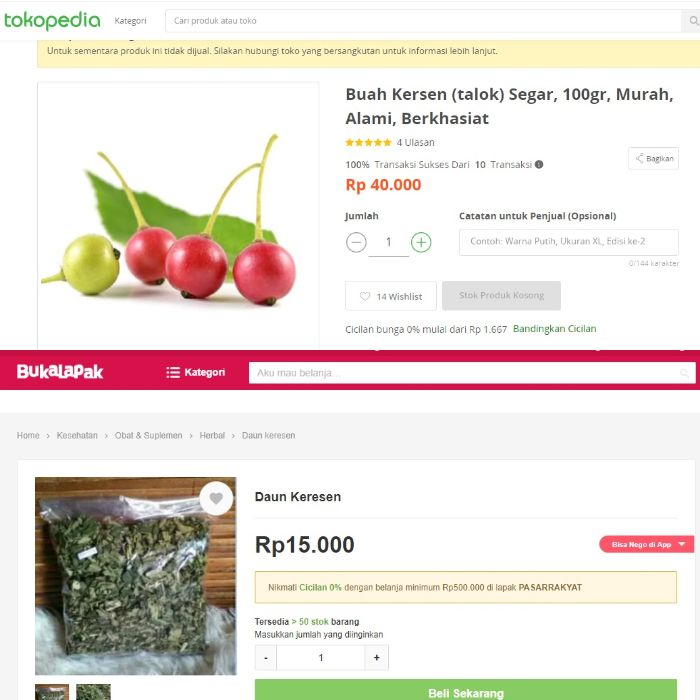This screenshot has height=700, width=700.
Task: Toggle the 14 Wishlist heart button
Action: tap(391, 296)
